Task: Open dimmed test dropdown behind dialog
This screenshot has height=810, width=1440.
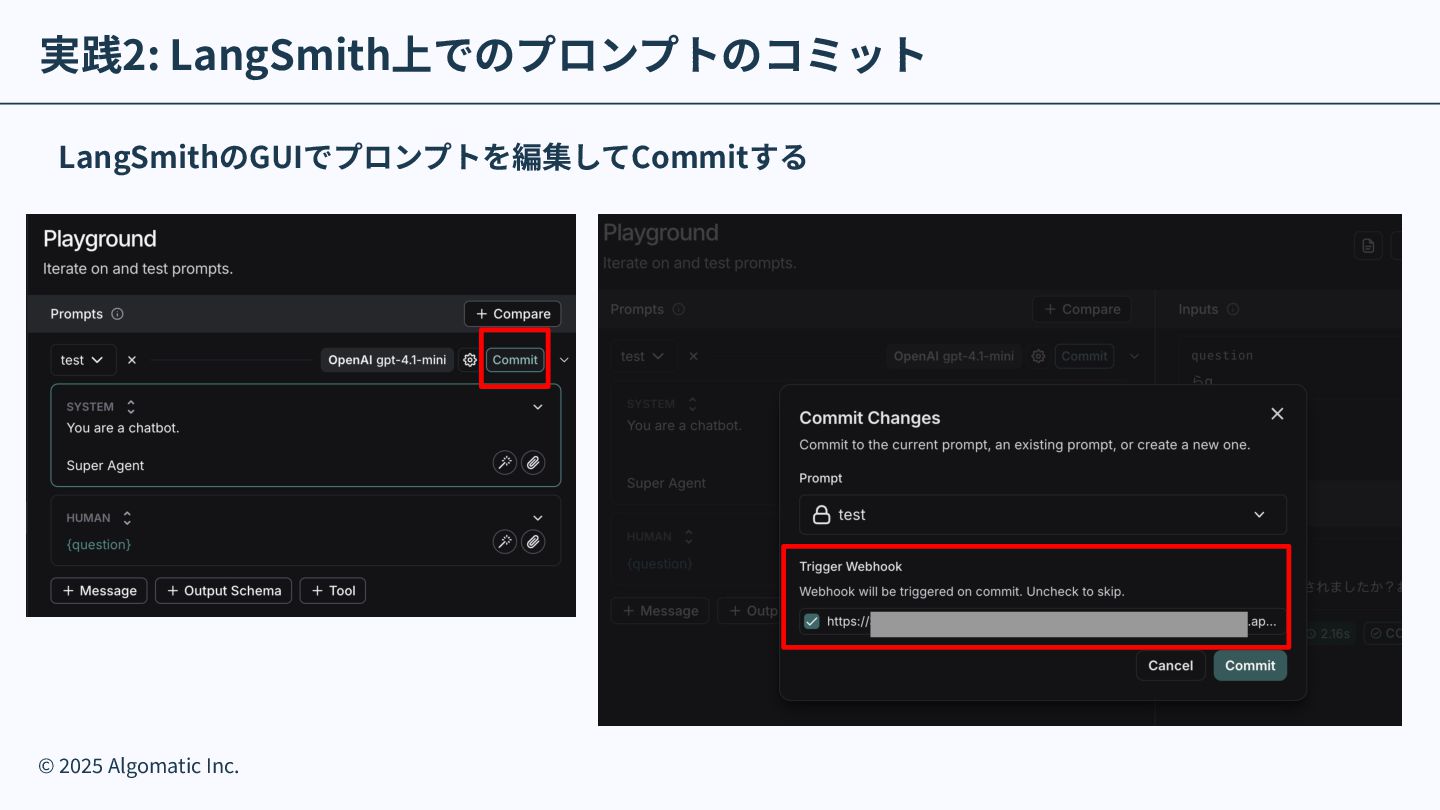Action: (645, 356)
